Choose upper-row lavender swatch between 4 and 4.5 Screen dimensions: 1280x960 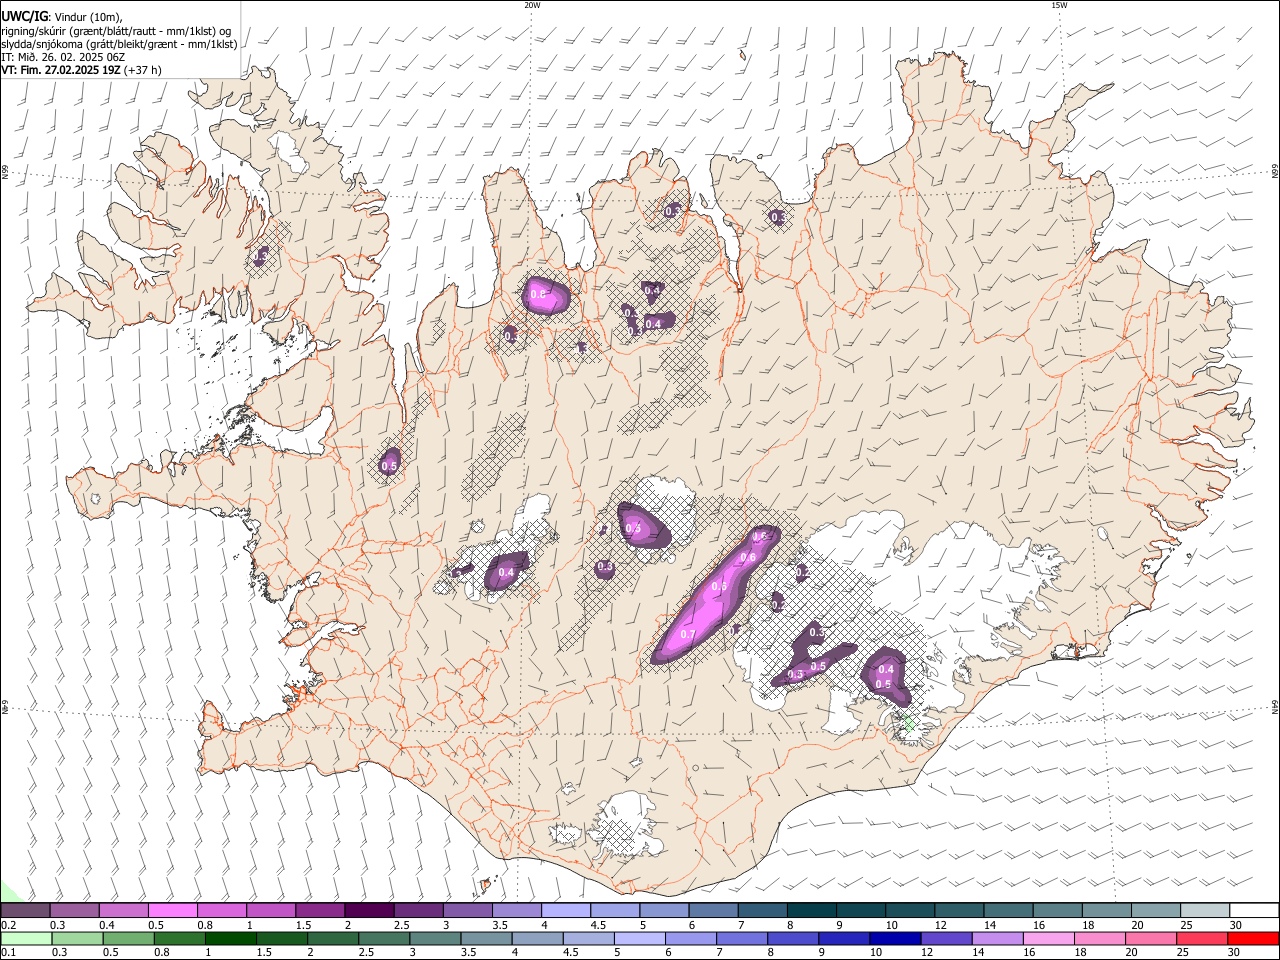pyautogui.click(x=564, y=910)
